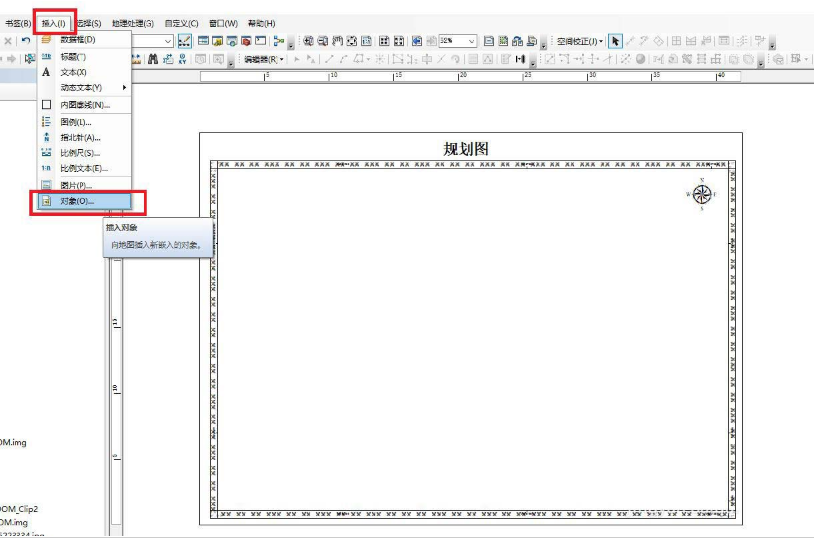Choose 比例尺(S)... scale bar entry
Viewport: 814px width, 540px height.
(85, 153)
